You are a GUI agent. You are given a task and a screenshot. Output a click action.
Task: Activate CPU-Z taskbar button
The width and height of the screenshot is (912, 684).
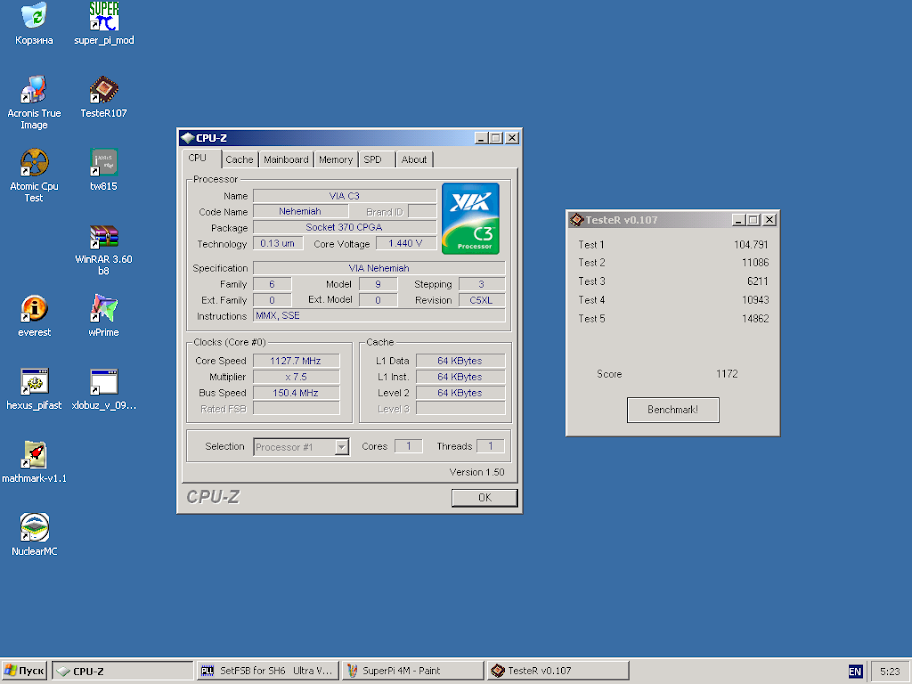pos(122,671)
